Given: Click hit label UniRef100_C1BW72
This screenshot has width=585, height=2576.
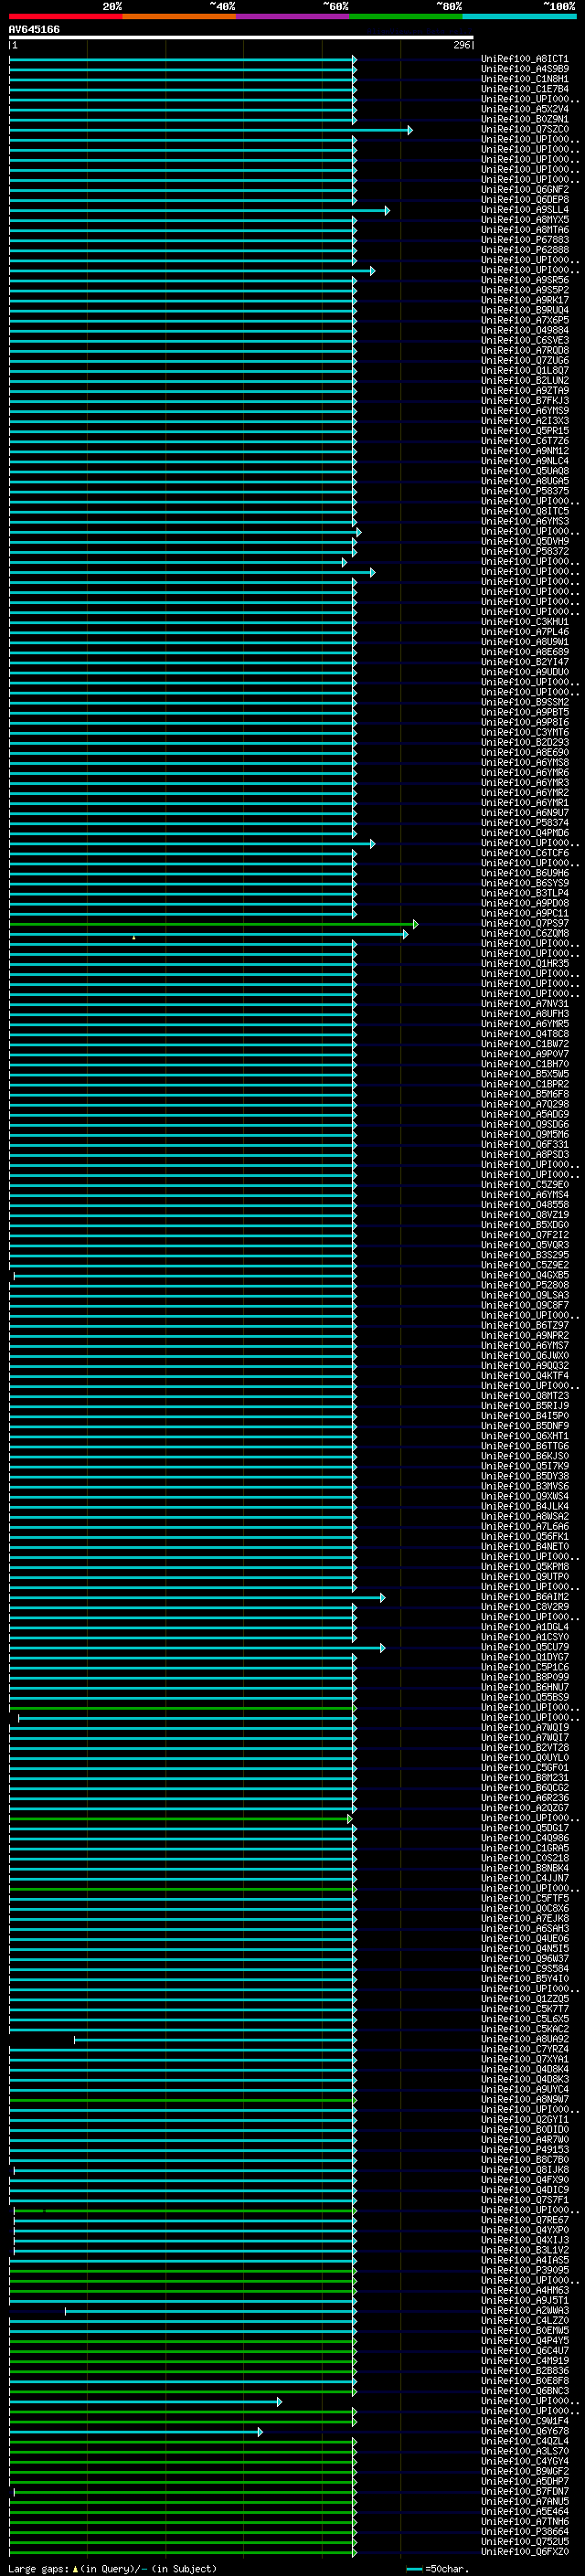Looking at the screenshot, I should click(x=524, y=1044).
